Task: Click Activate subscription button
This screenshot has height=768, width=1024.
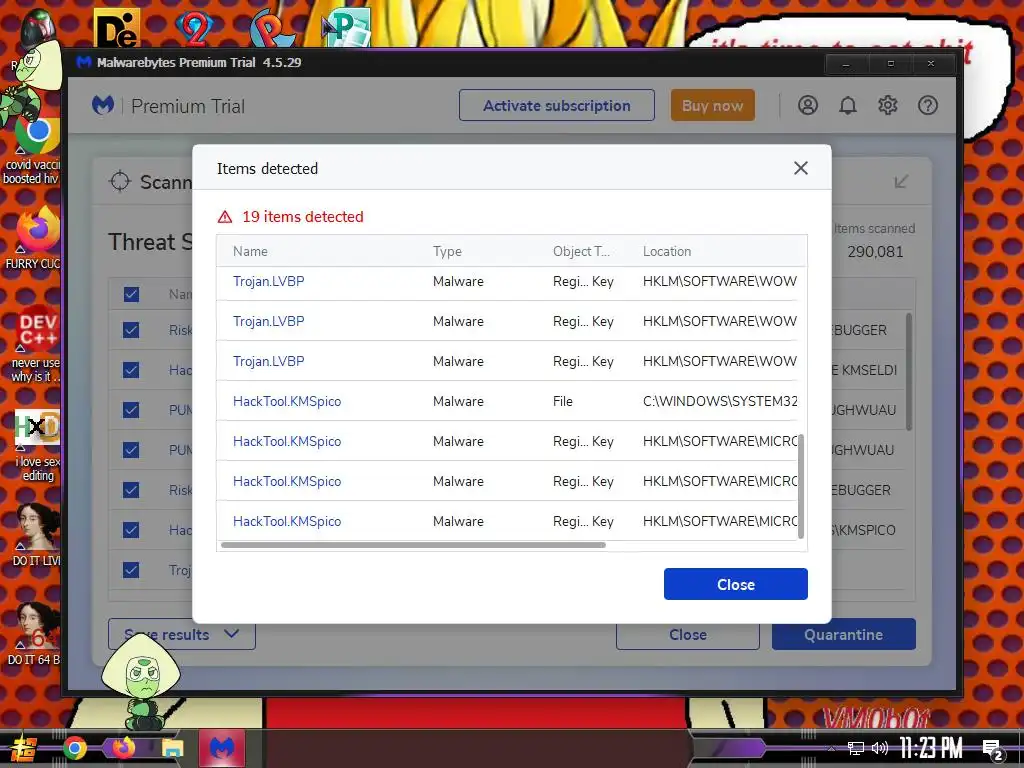Action: pos(556,106)
